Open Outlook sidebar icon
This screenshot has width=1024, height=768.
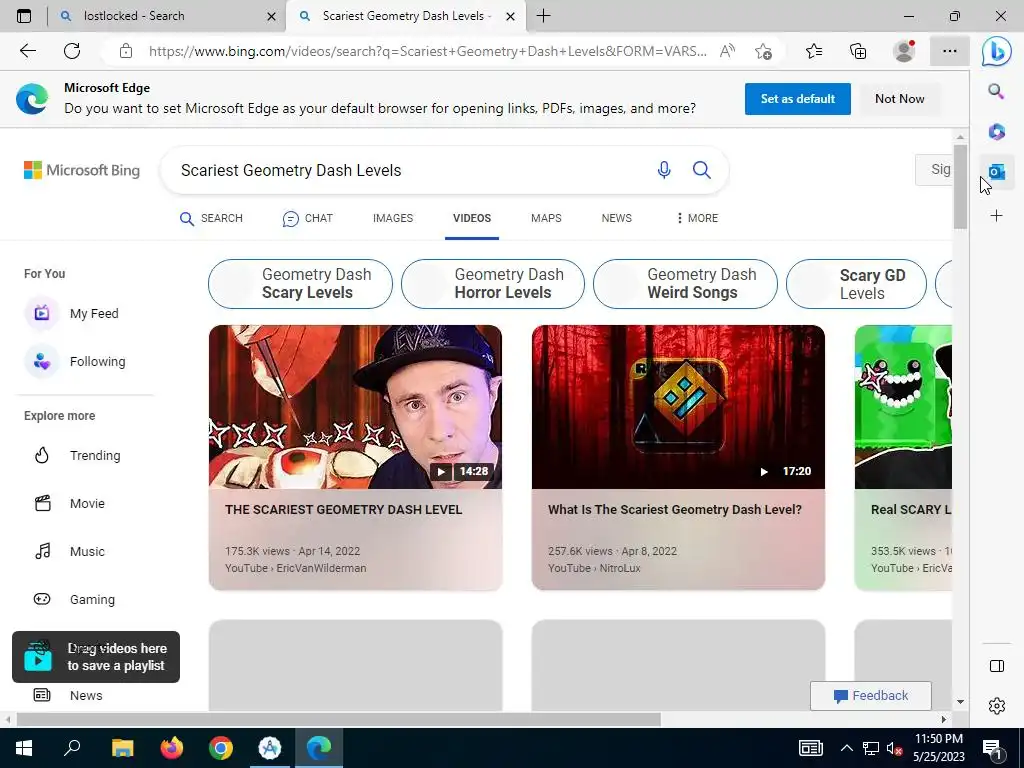(x=997, y=172)
